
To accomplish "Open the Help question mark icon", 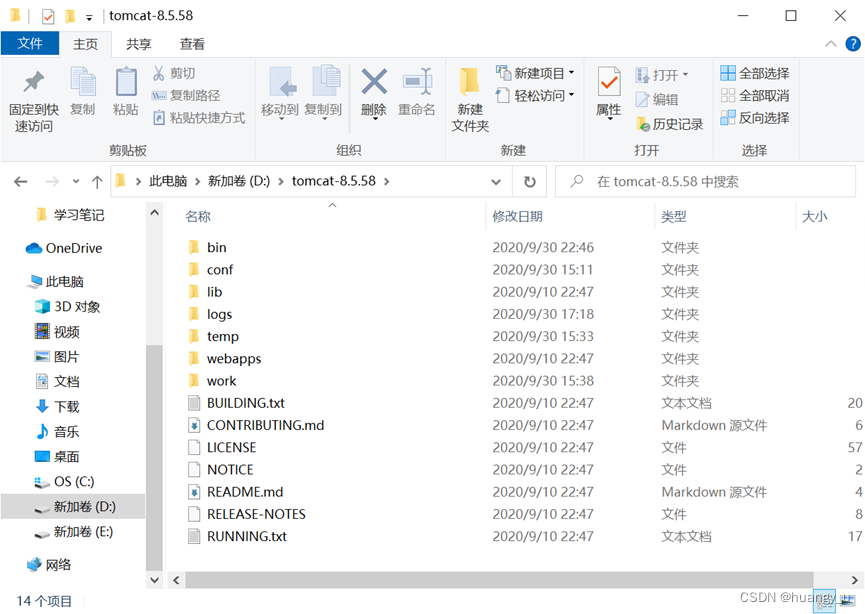I will point(853,44).
